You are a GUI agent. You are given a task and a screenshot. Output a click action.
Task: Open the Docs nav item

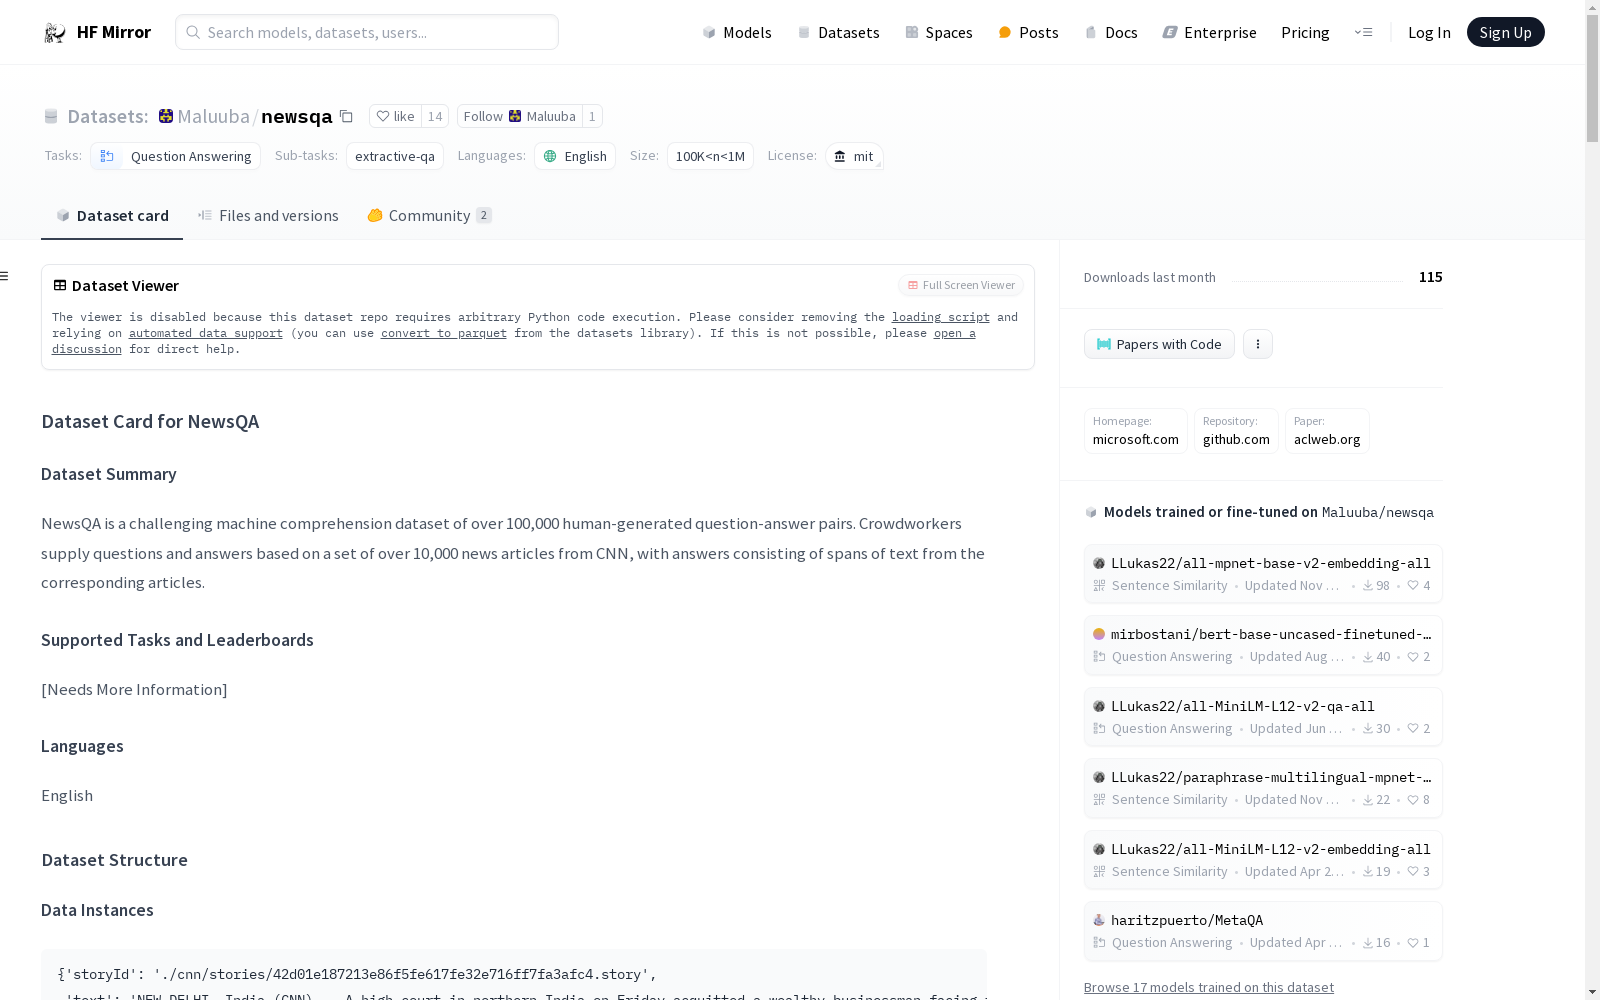coord(1111,33)
